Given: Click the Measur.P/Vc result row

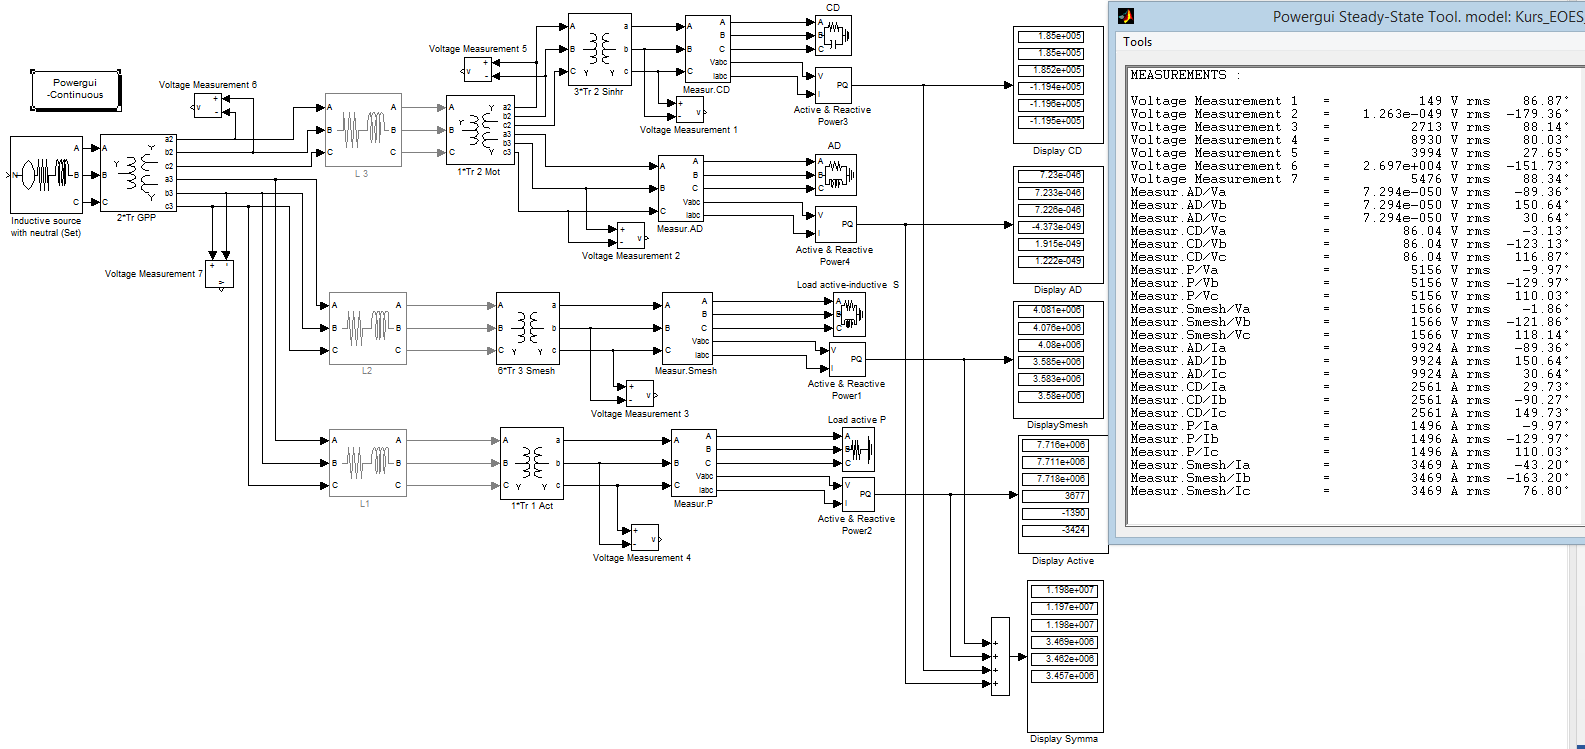Looking at the screenshot, I should point(1350,296).
